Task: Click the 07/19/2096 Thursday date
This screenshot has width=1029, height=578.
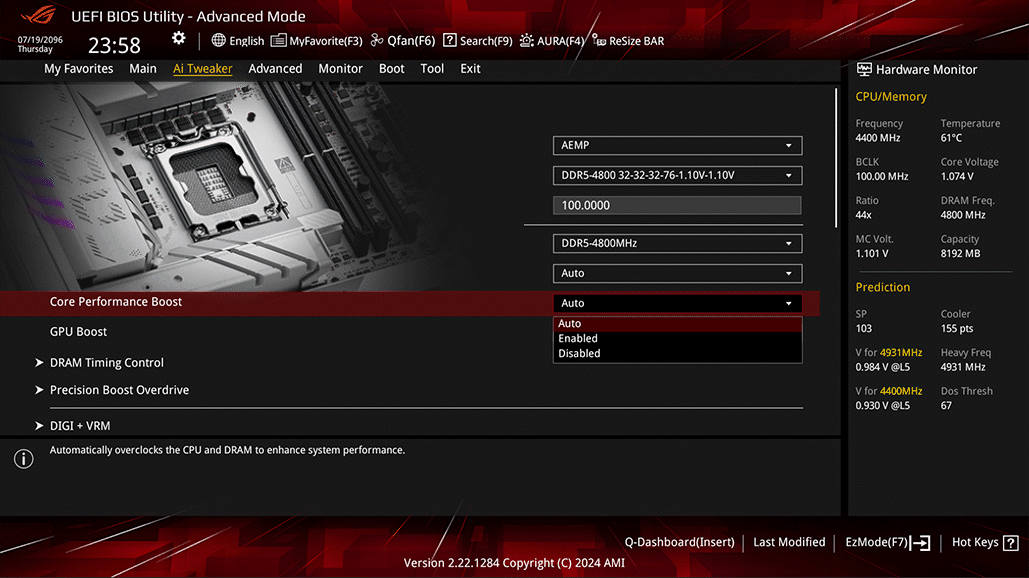Action: point(40,44)
